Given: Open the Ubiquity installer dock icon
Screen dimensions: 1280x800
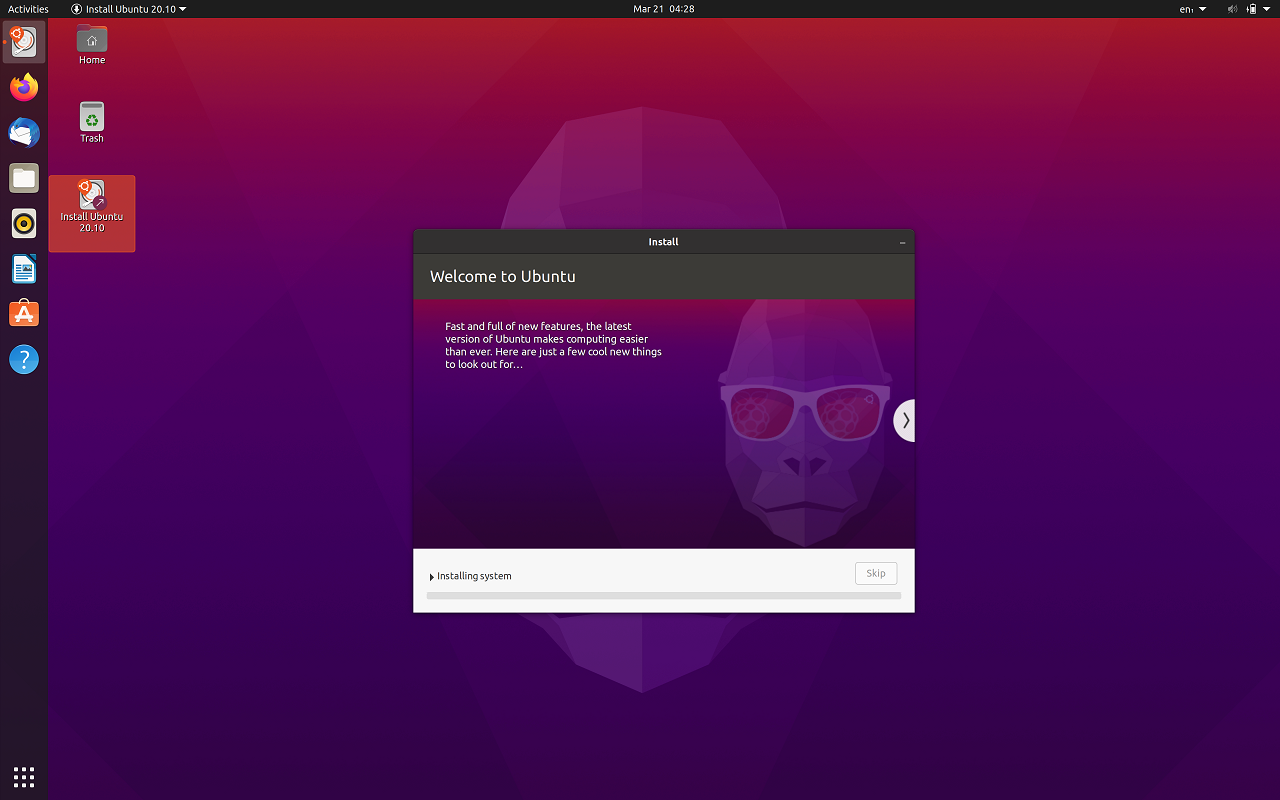Looking at the screenshot, I should pos(24,41).
